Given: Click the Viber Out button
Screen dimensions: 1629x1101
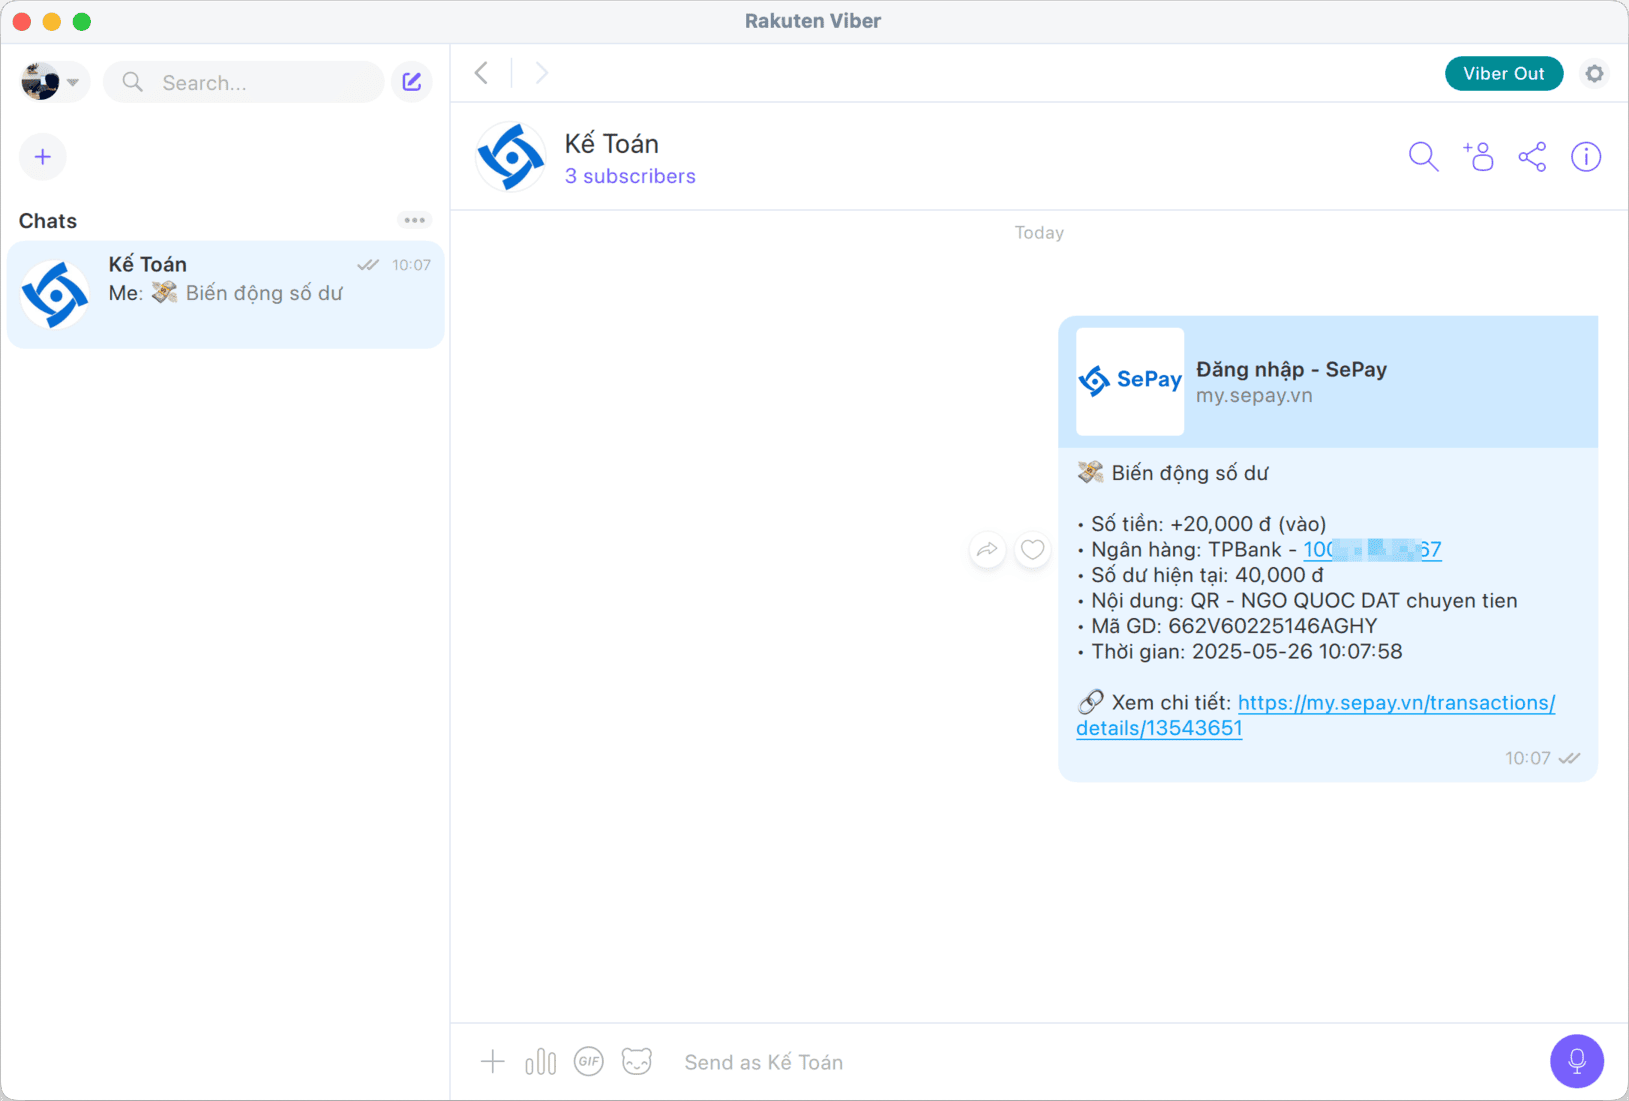Looking at the screenshot, I should click(x=1503, y=73).
